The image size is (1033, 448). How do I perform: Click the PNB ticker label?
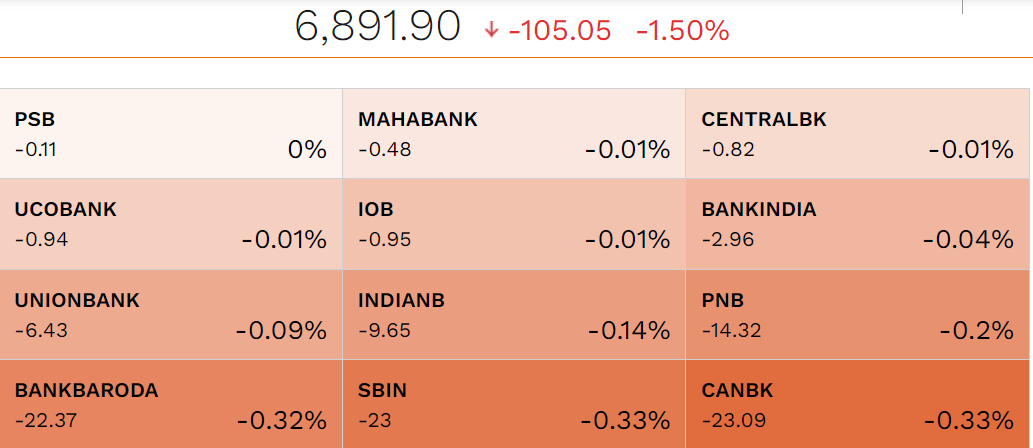(723, 300)
